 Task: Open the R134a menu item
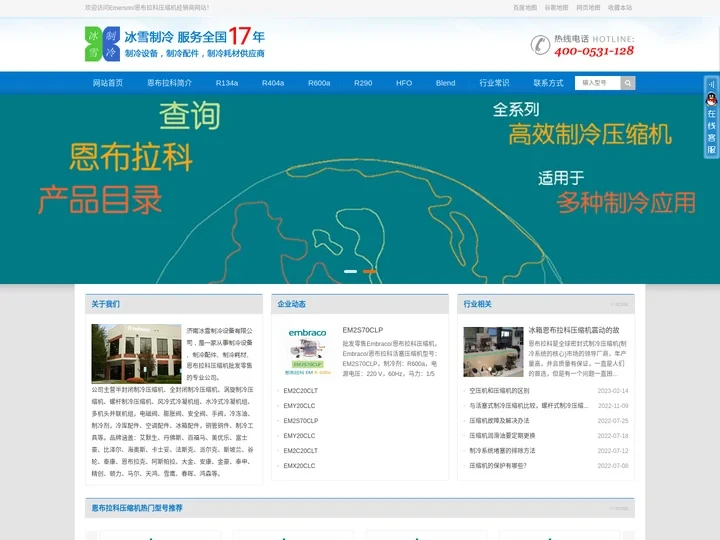pos(227,83)
